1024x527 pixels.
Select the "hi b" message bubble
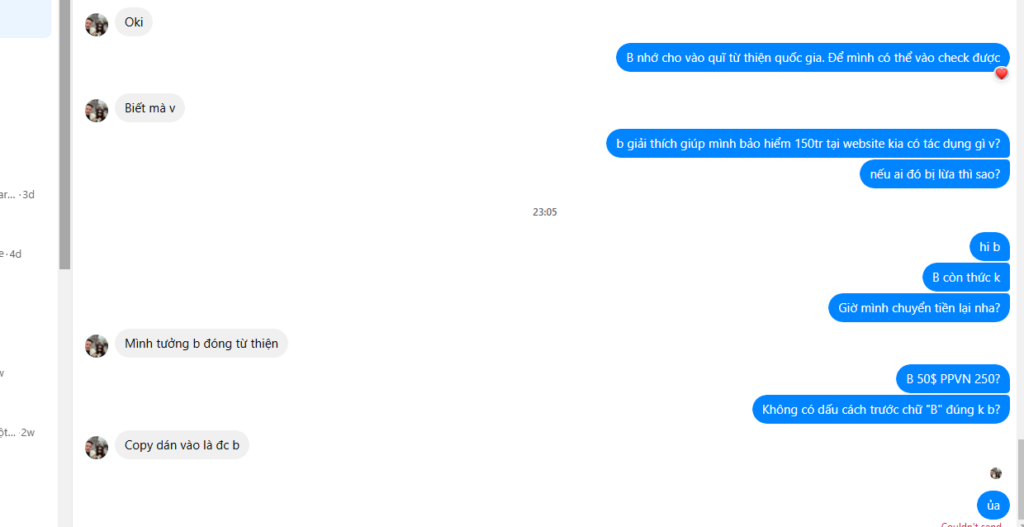(990, 247)
